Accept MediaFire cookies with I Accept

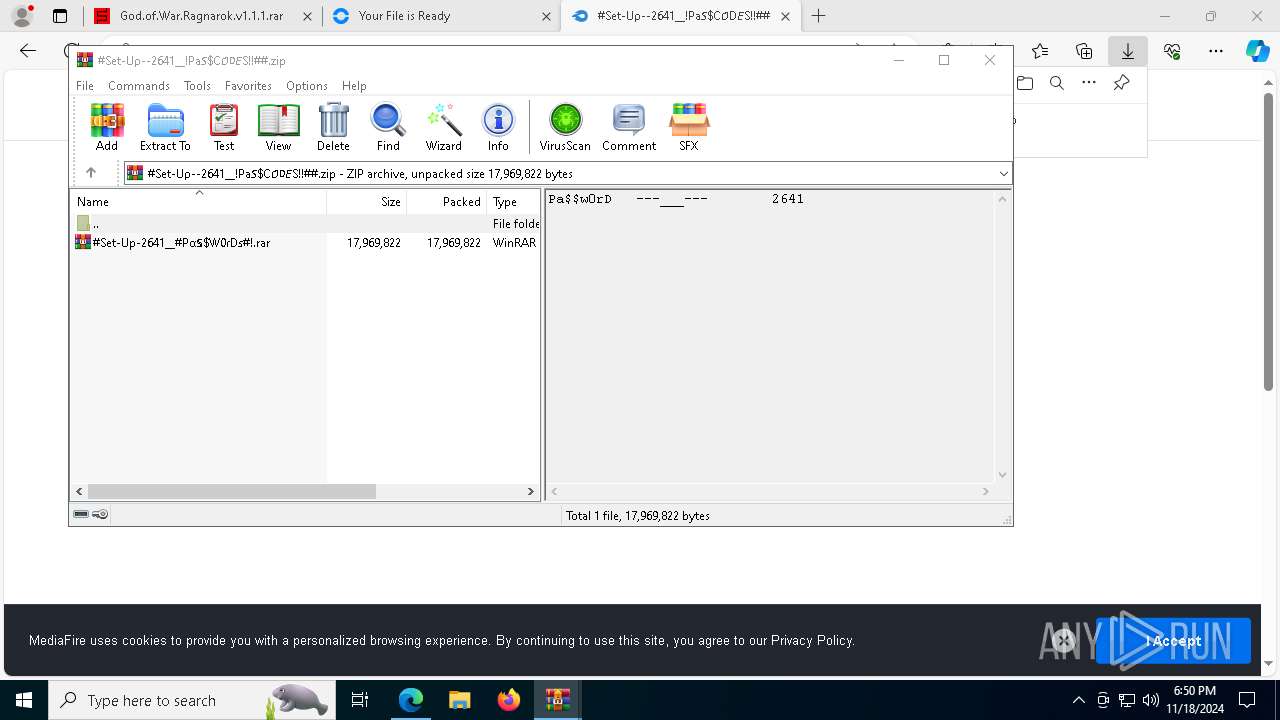click(x=1173, y=641)
